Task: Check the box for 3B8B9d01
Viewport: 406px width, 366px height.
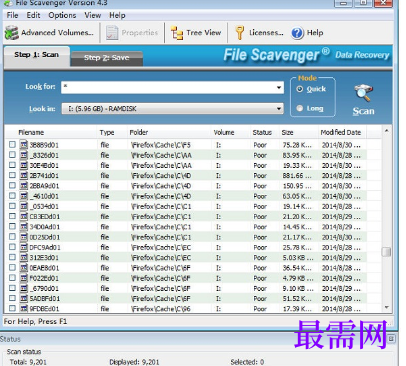Action: point(12,145)
